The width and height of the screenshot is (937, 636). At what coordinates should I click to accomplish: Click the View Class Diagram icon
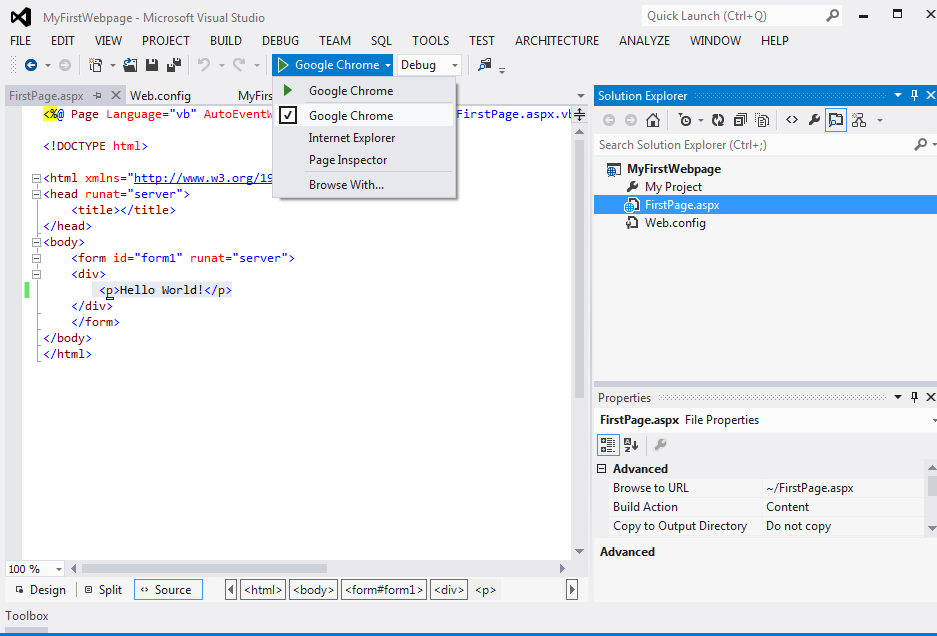click(859, 120)
